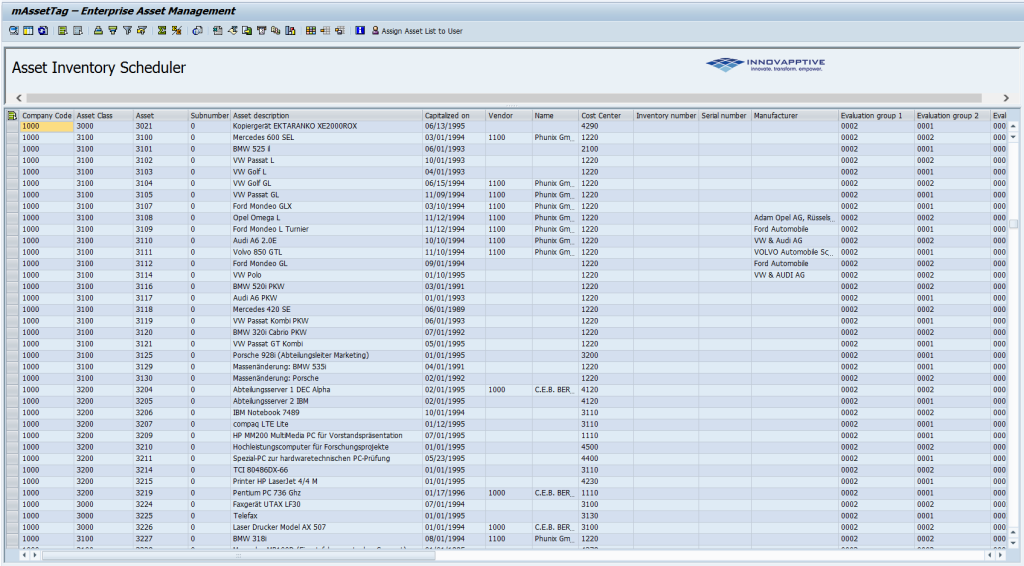Click Assign Asset List to User
1024x566 pixels.
[x=417, y=31]
